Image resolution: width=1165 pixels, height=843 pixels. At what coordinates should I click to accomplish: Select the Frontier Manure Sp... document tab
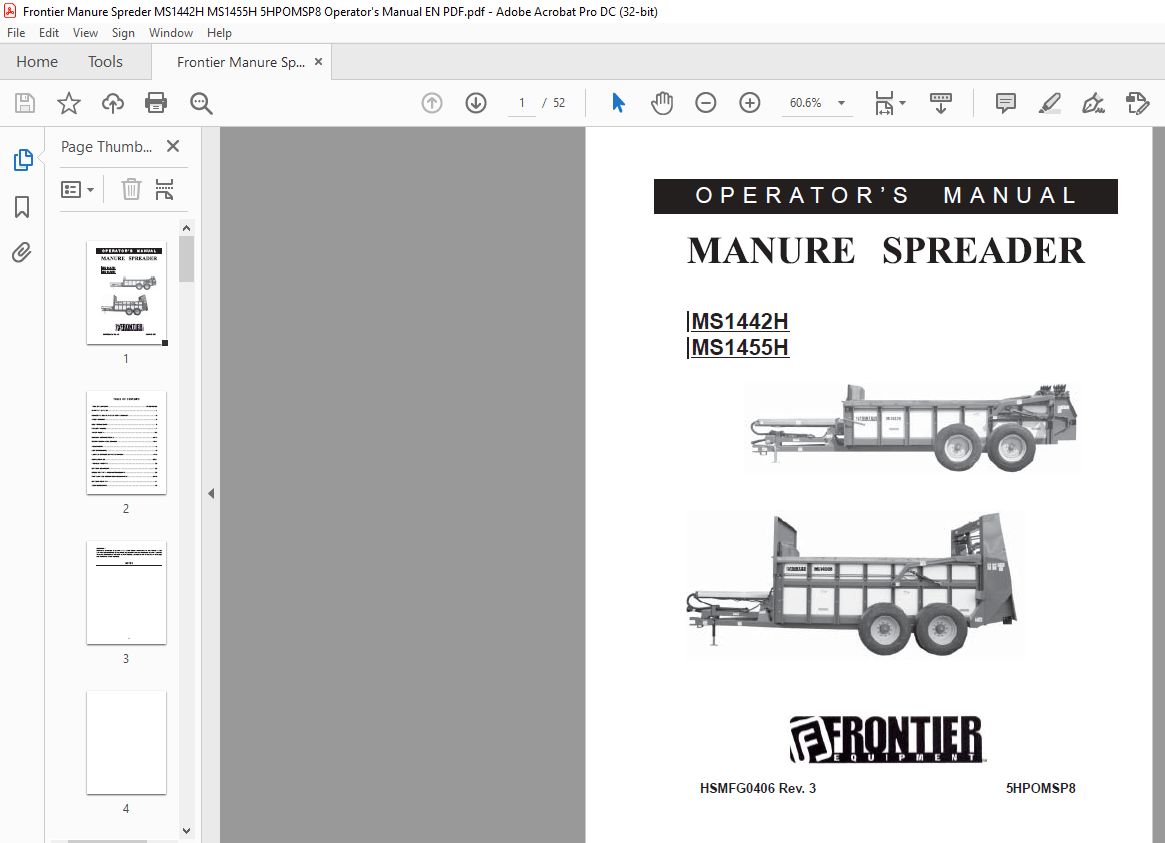tap(241, 62)
